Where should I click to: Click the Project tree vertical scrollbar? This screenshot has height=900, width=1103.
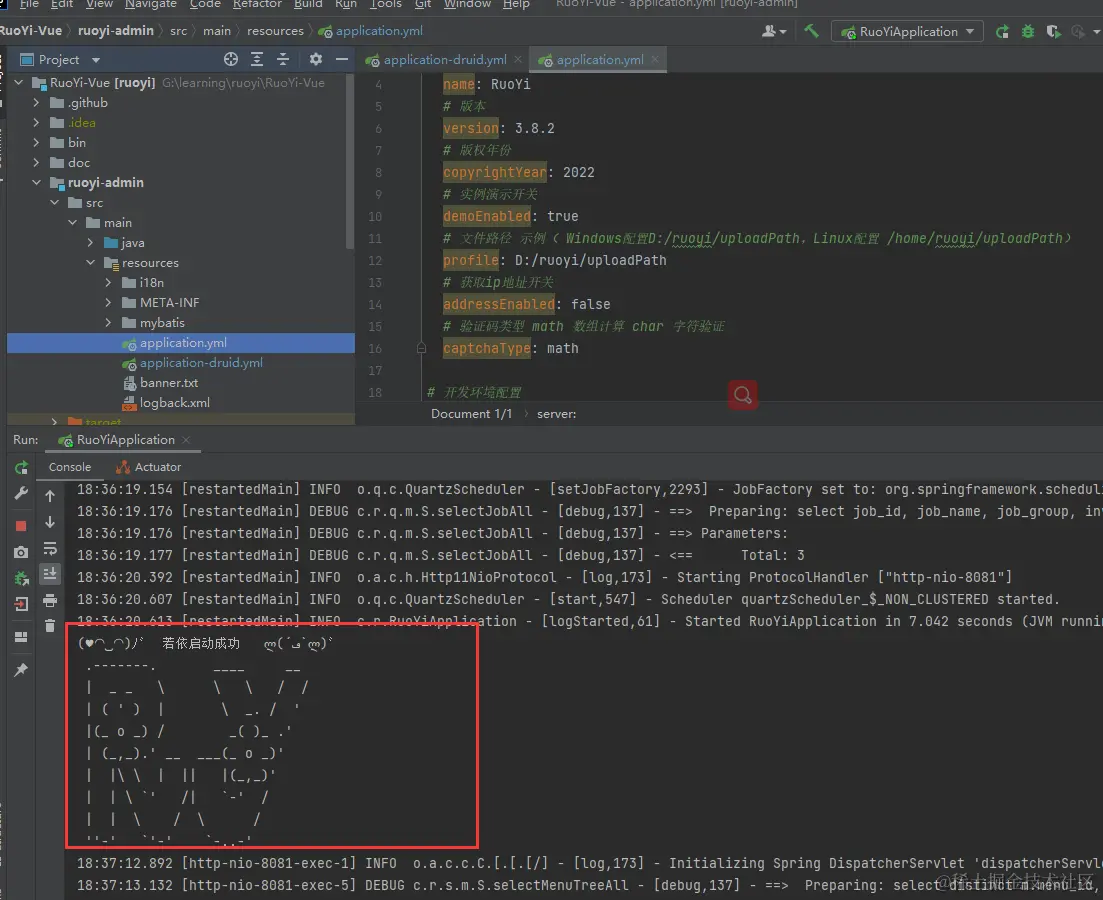pyautogui.click(x=350, y=161)
